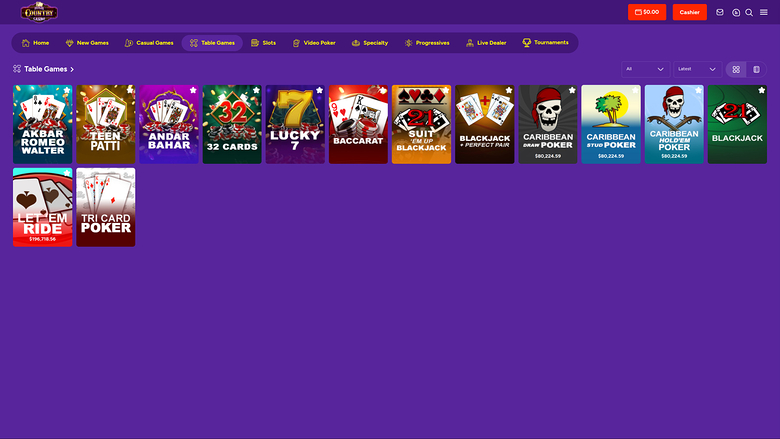Open the live chat bubble icon
The width and height of the screenshot is (780, 439).
(x=736, y=12)
